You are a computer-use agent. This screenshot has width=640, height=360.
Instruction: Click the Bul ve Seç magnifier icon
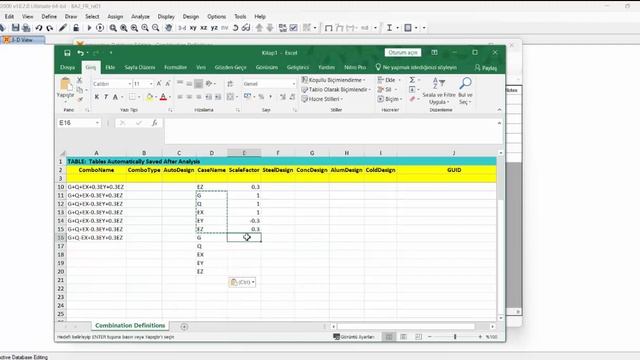465,83
